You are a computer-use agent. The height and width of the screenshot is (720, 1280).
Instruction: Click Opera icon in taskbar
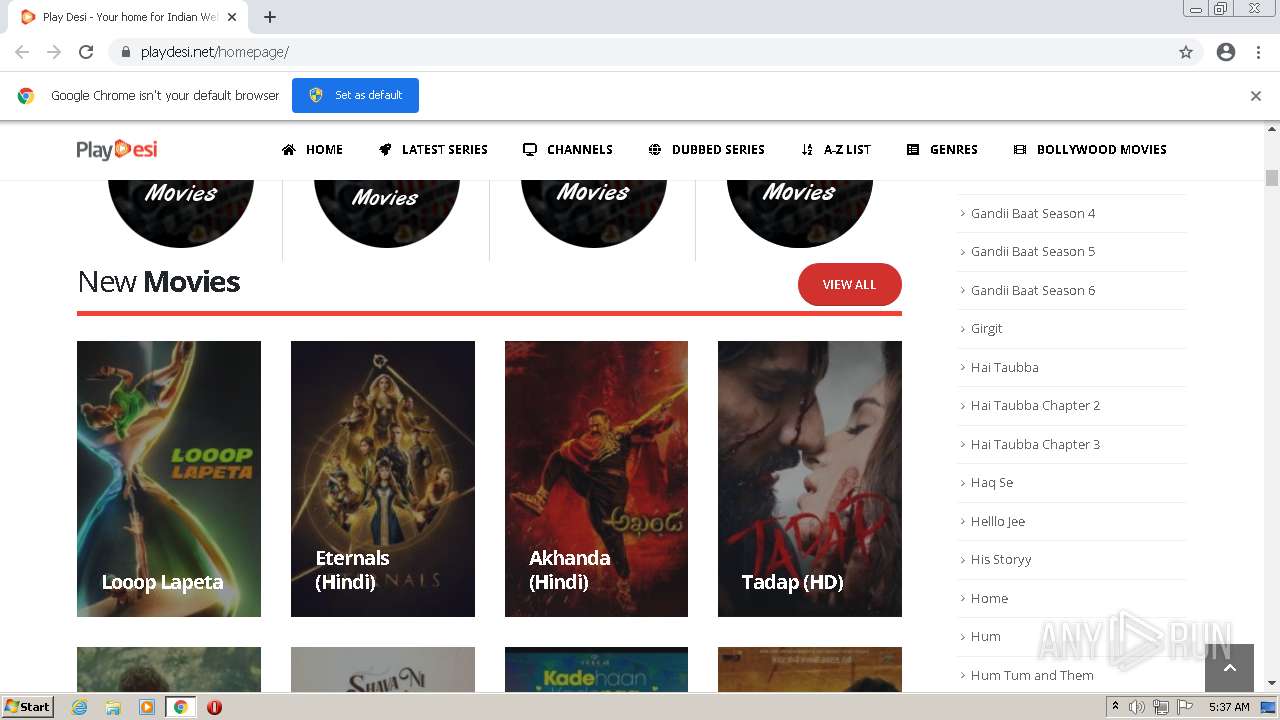pos(214,707)
